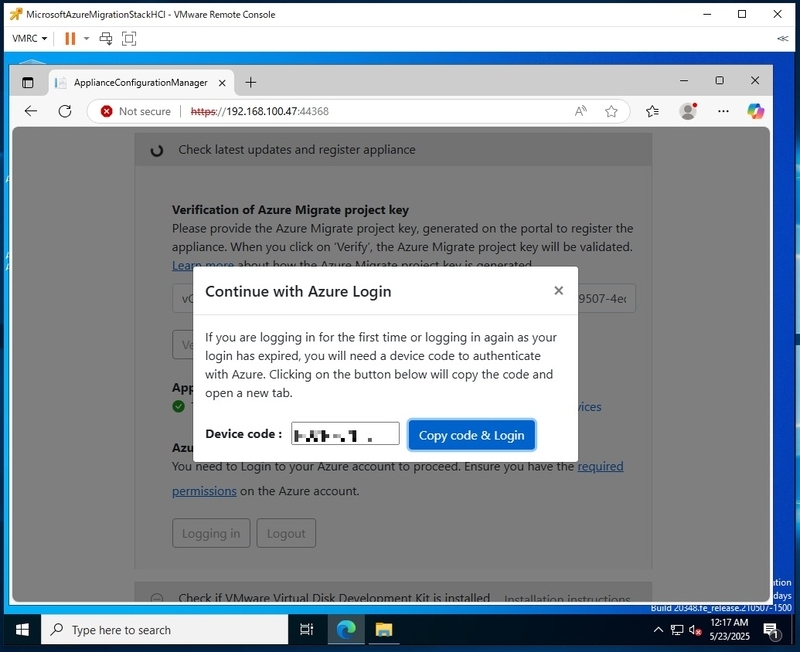Minimize the VMware Remote Console window
Viewport: 800px width, 652px height.
click(707, 14)
